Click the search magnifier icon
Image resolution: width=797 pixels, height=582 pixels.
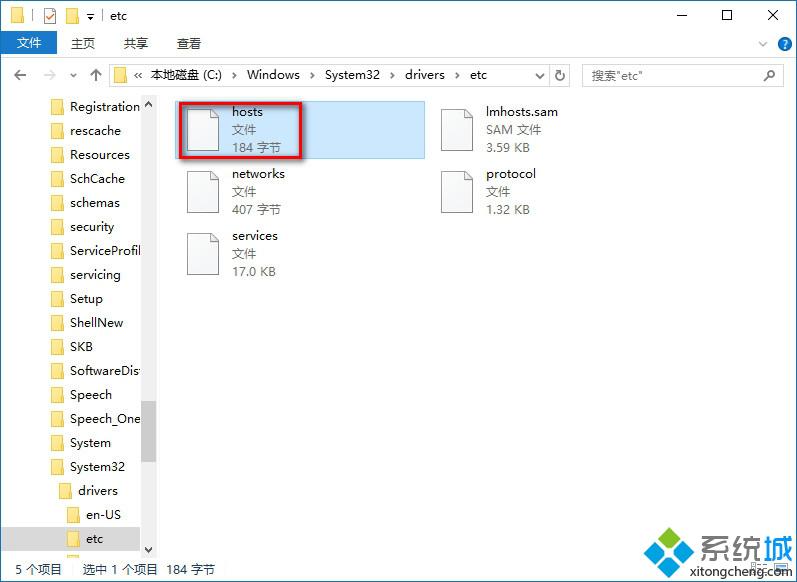[x=770, y=76]
